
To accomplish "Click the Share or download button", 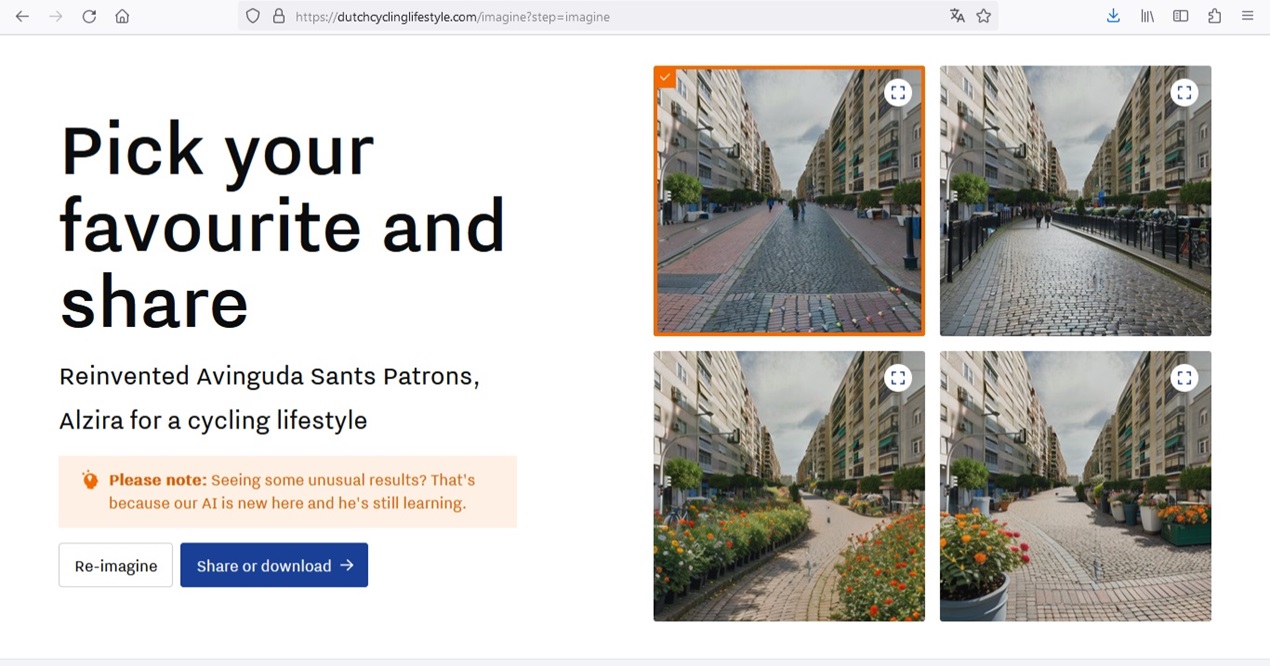I will (274, 565).
